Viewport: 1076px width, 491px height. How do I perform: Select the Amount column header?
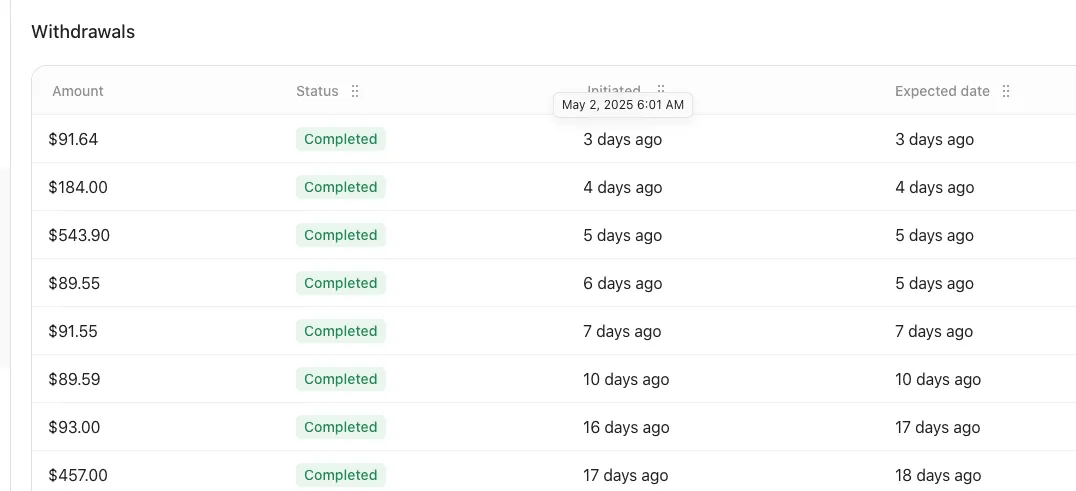(x=78, y=91)
